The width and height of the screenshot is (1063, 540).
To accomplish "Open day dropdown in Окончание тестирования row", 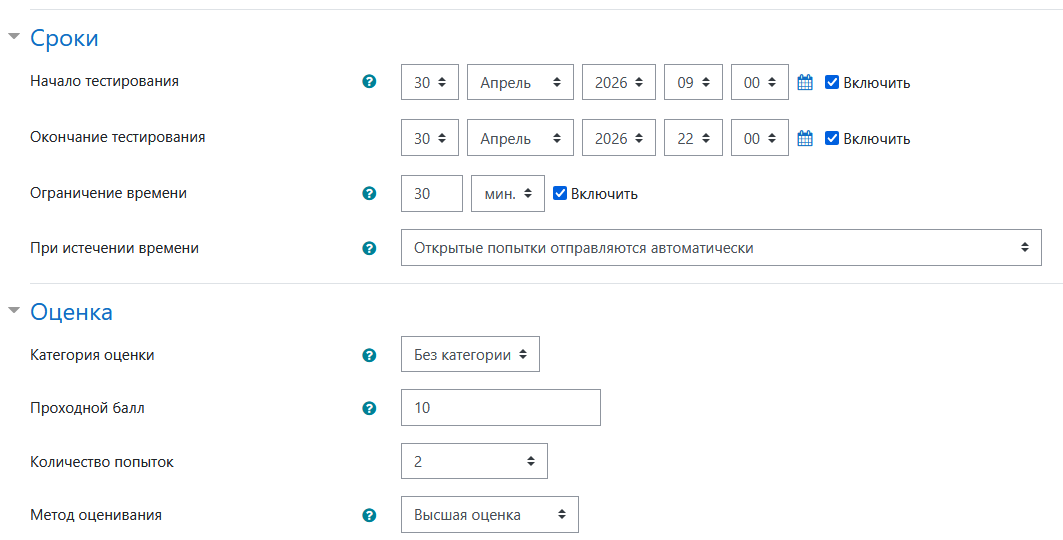I will coord(430,138).
